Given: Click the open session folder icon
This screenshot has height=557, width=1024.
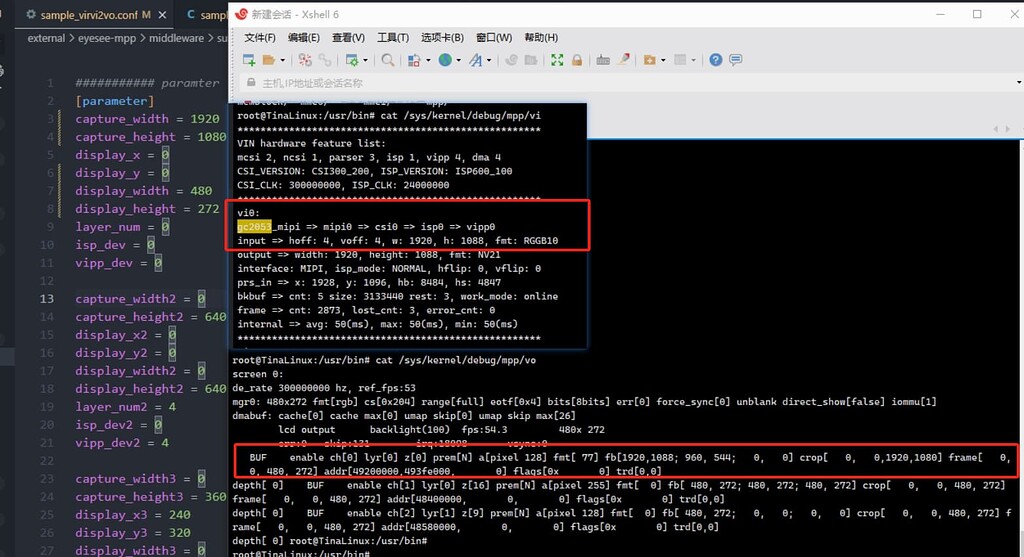Looking at the screenshot, I should point(268,60).
